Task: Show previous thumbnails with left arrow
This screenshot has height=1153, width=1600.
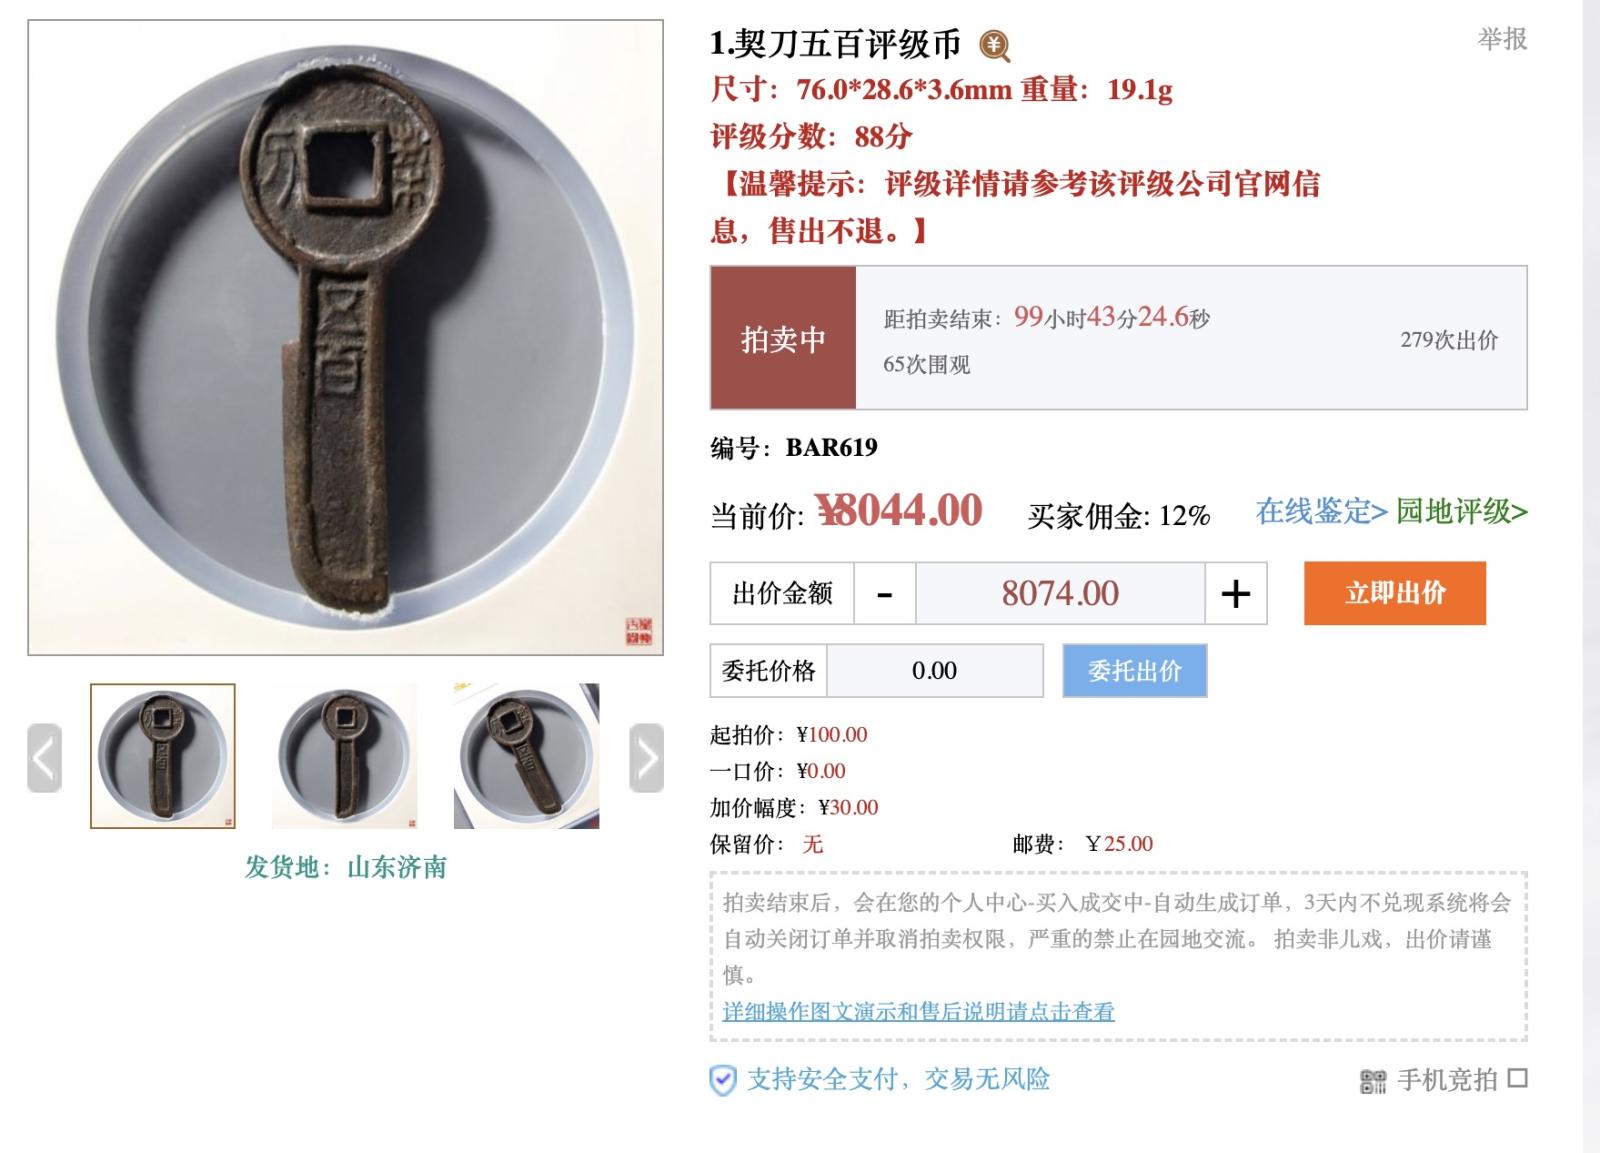Action: 44,758
